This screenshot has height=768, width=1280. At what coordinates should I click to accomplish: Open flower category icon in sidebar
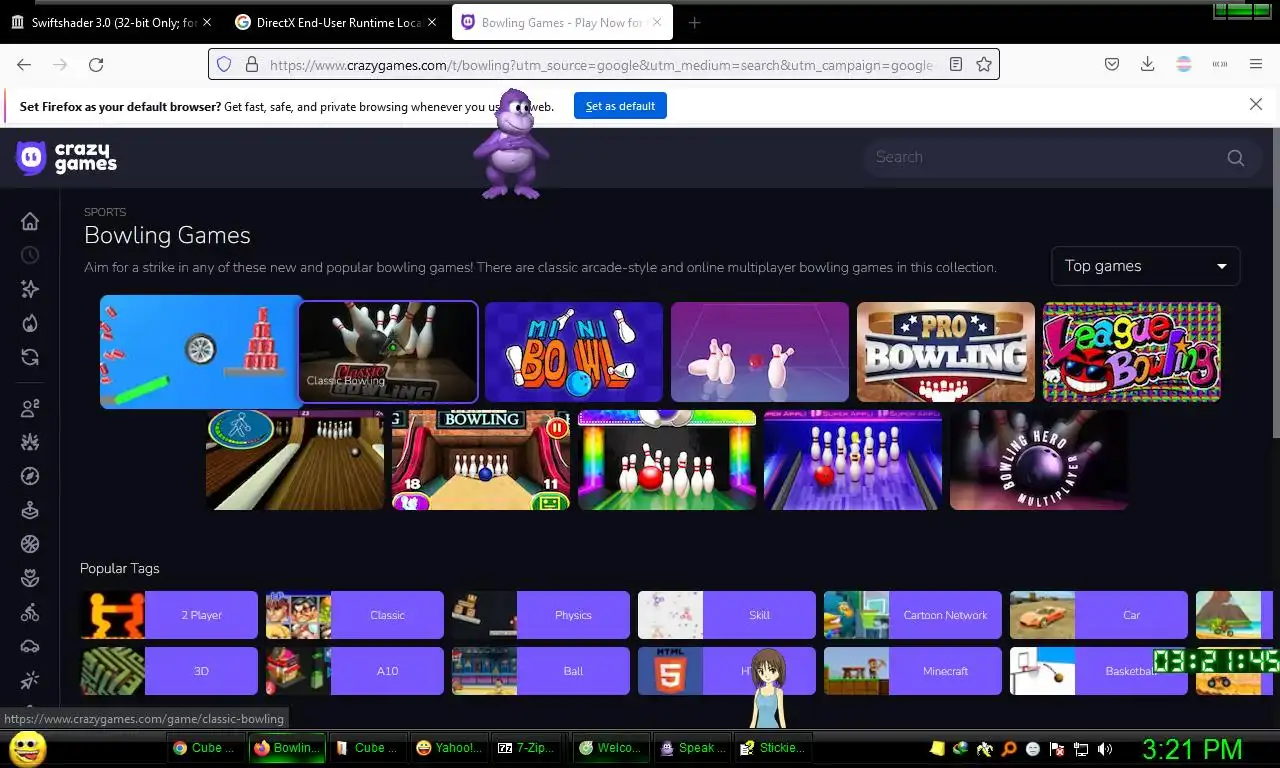tap(30, 578)
